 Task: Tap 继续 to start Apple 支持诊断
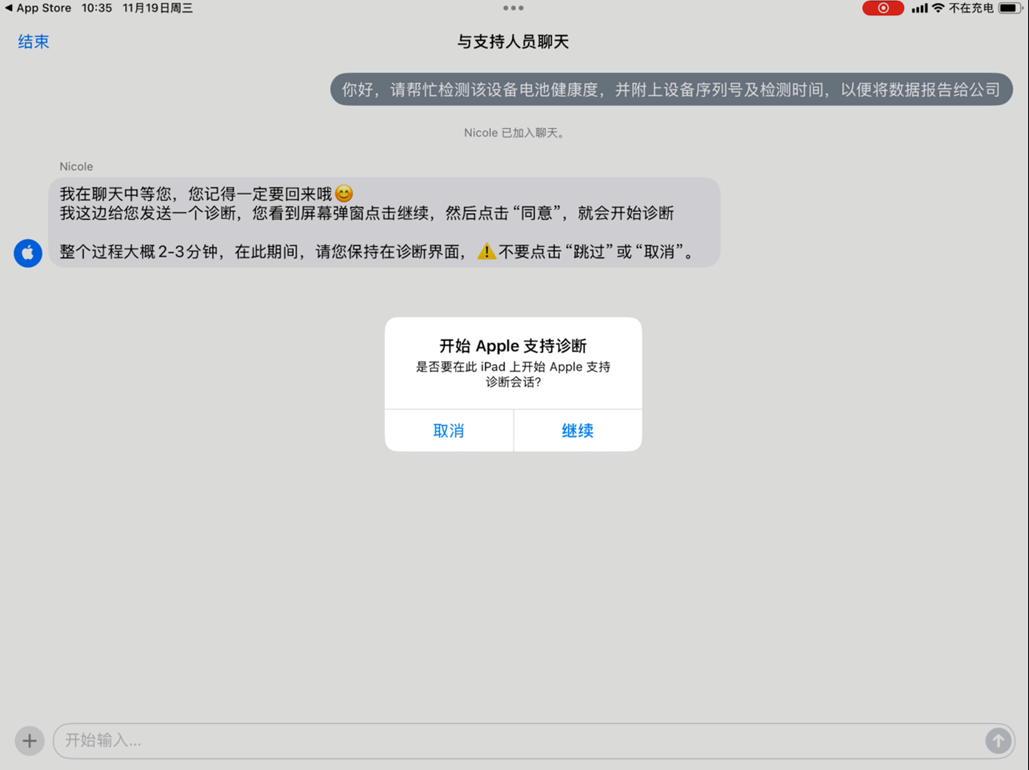[577, 431]
